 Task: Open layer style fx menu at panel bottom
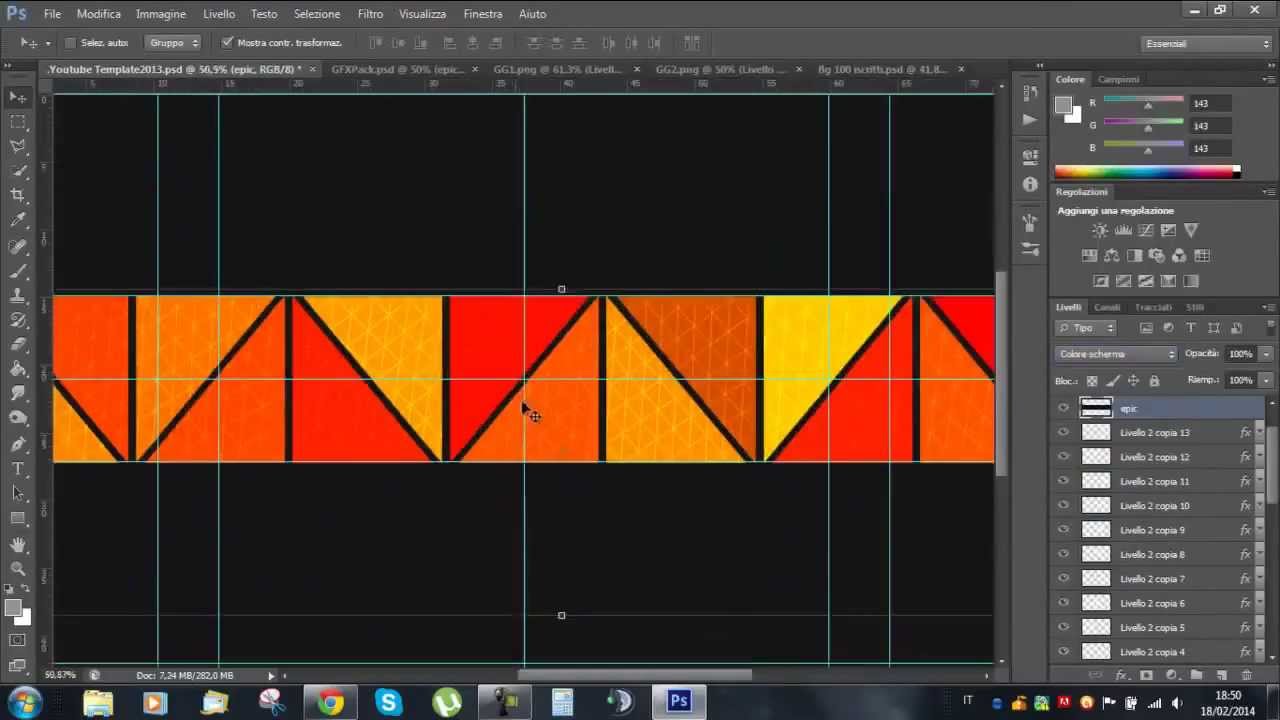click(x=1121, y=676)
